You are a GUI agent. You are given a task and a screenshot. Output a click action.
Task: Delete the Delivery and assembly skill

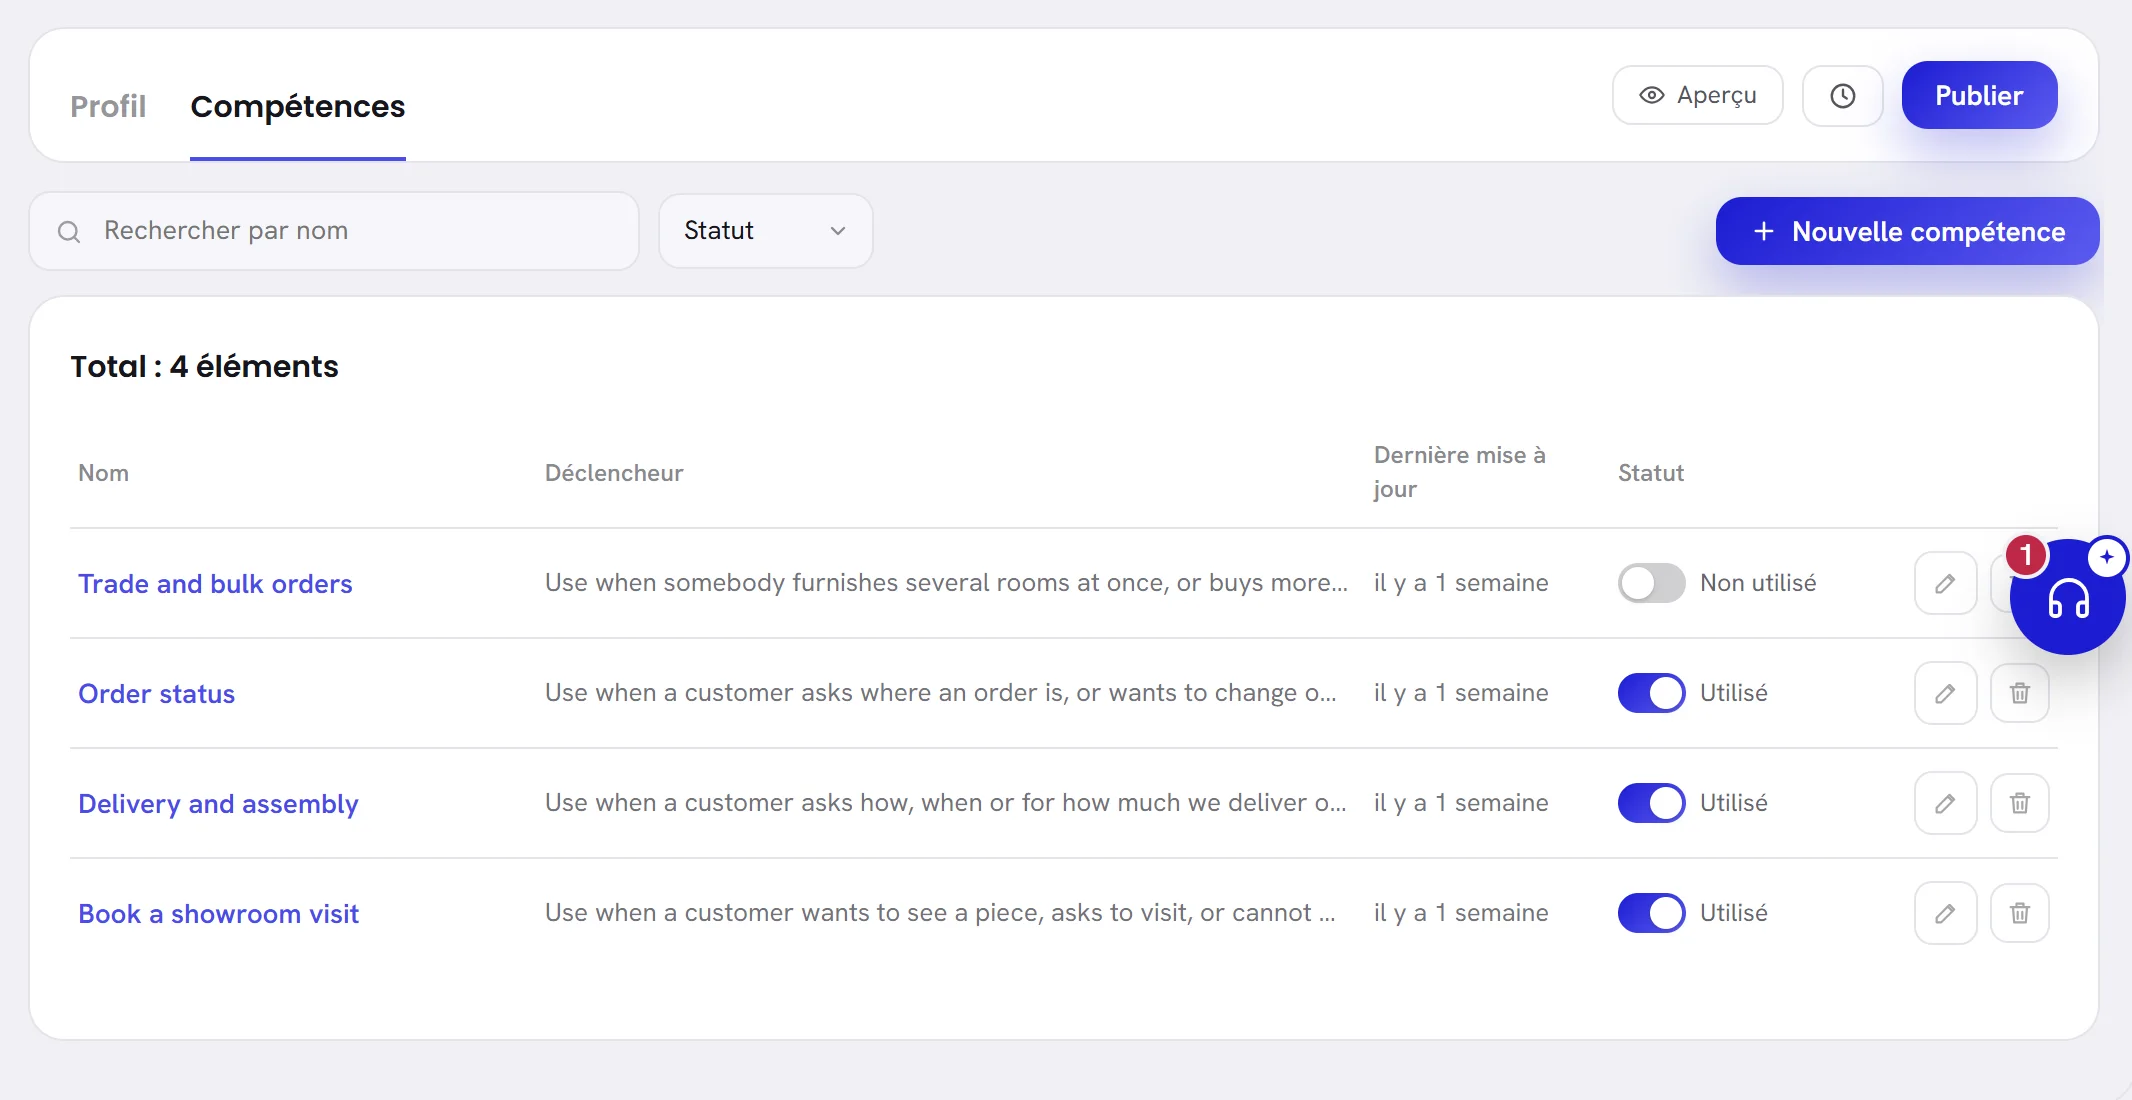pyautogui.click(x=2019, y=803)
